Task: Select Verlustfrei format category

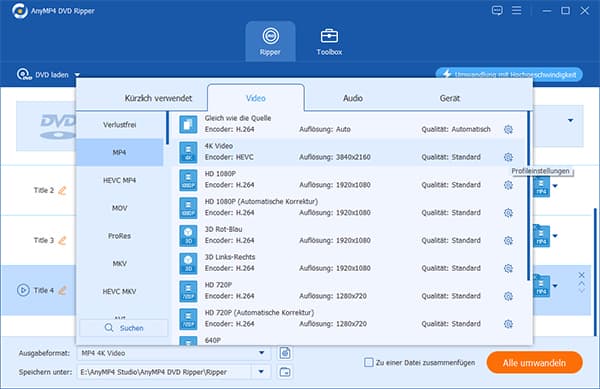Action: (119, 125)
